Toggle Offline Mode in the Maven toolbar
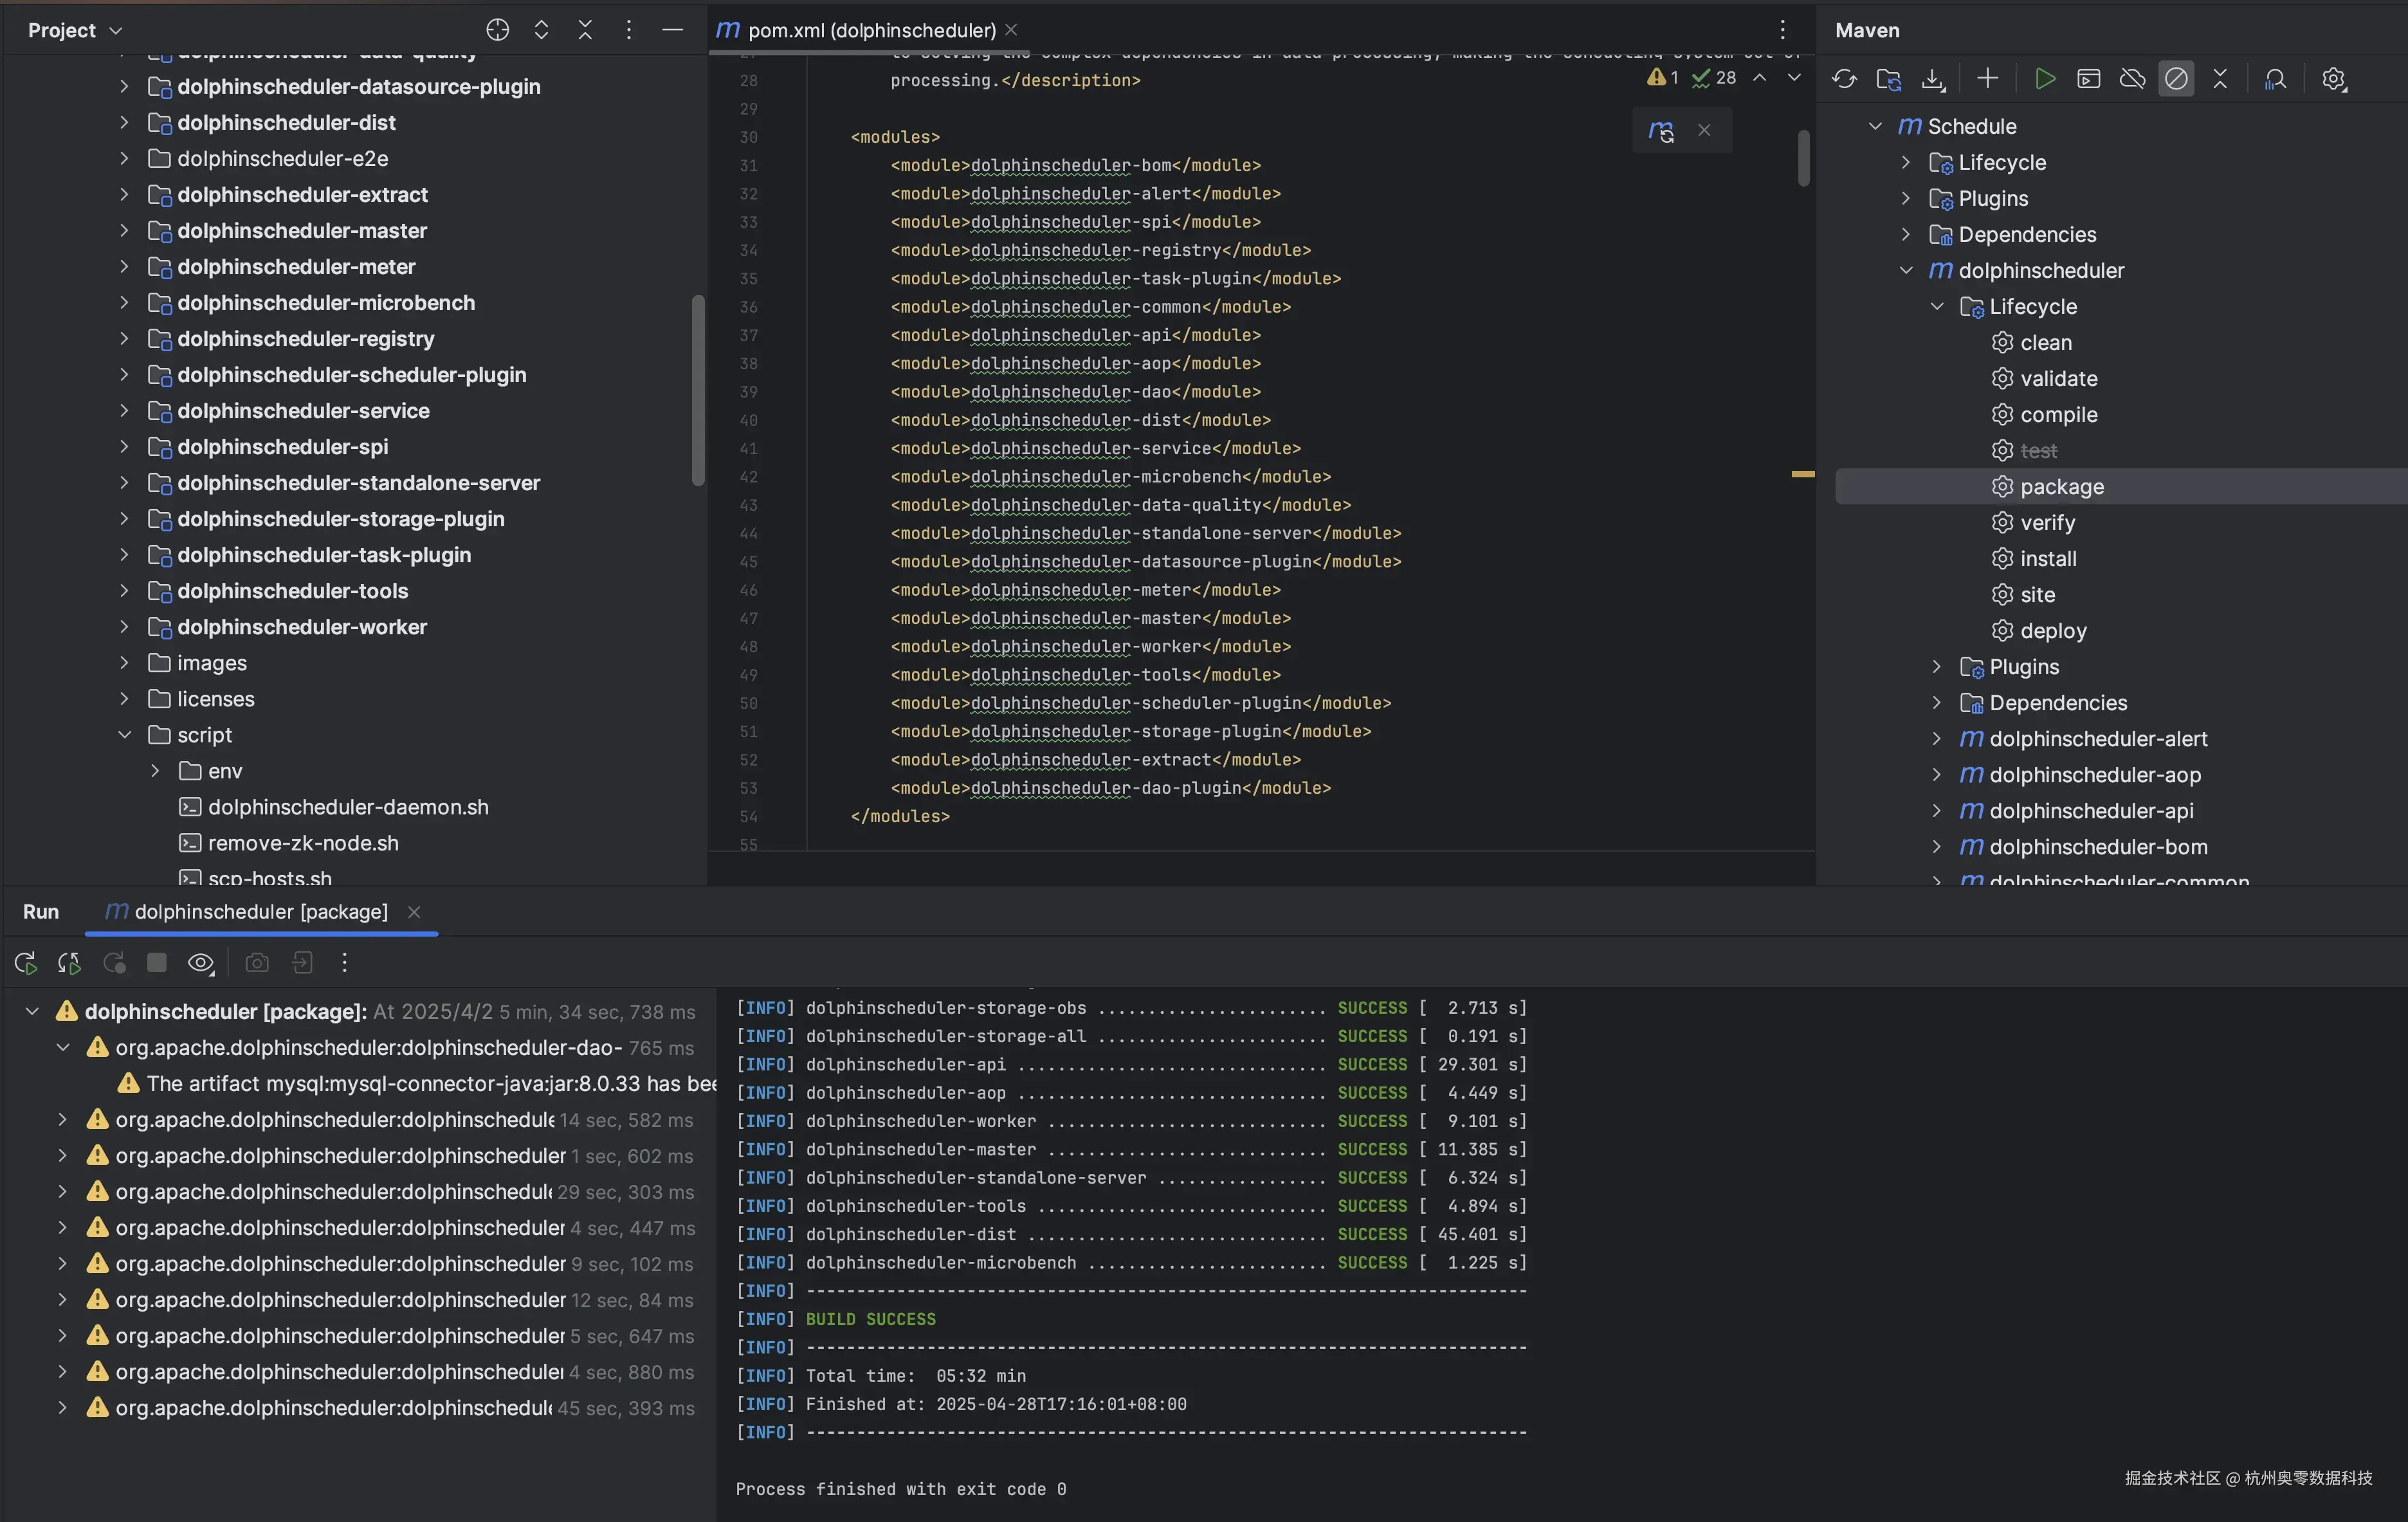The height and width of the screenshot is (1522, 2408). [2133, 79]
